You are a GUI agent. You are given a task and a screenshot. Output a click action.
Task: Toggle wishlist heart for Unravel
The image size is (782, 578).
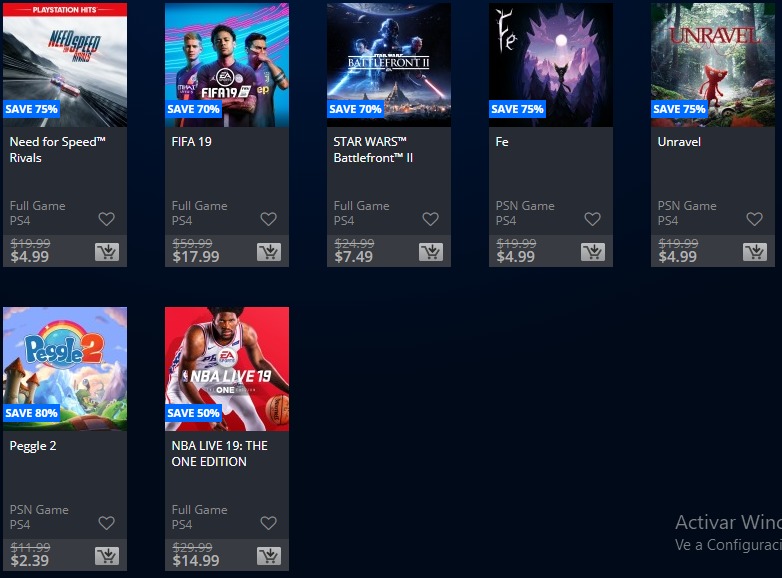click(x=755, y=219)
